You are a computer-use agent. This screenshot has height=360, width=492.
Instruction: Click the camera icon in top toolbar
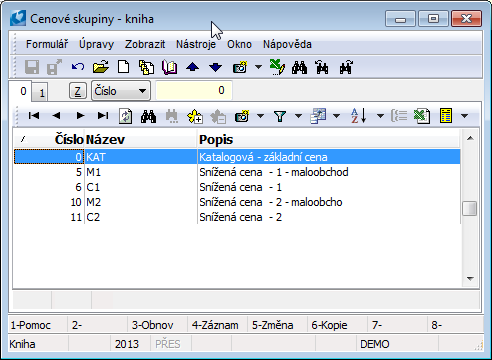pos(240,67)
